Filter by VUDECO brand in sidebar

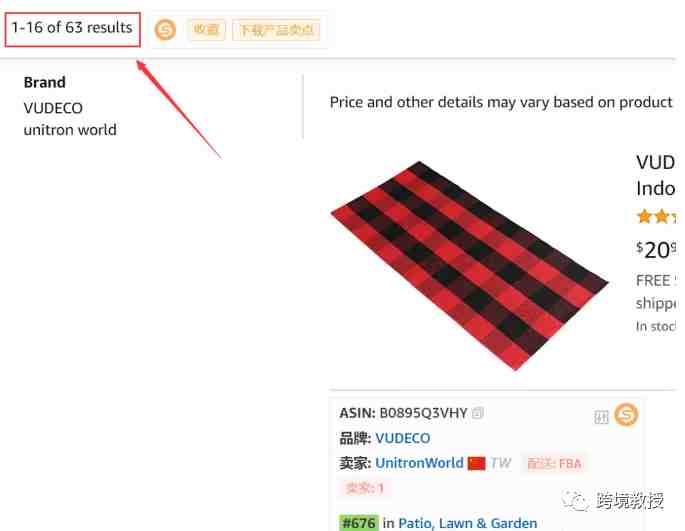[x=53, y=108]
